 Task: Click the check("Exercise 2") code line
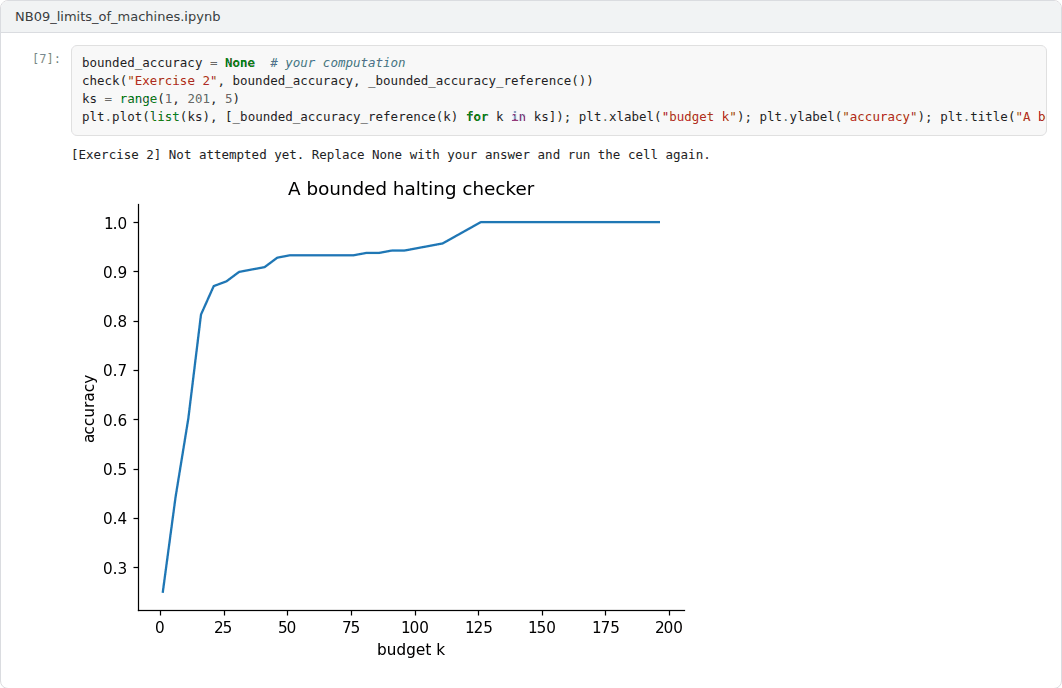(x=337, y=81)
